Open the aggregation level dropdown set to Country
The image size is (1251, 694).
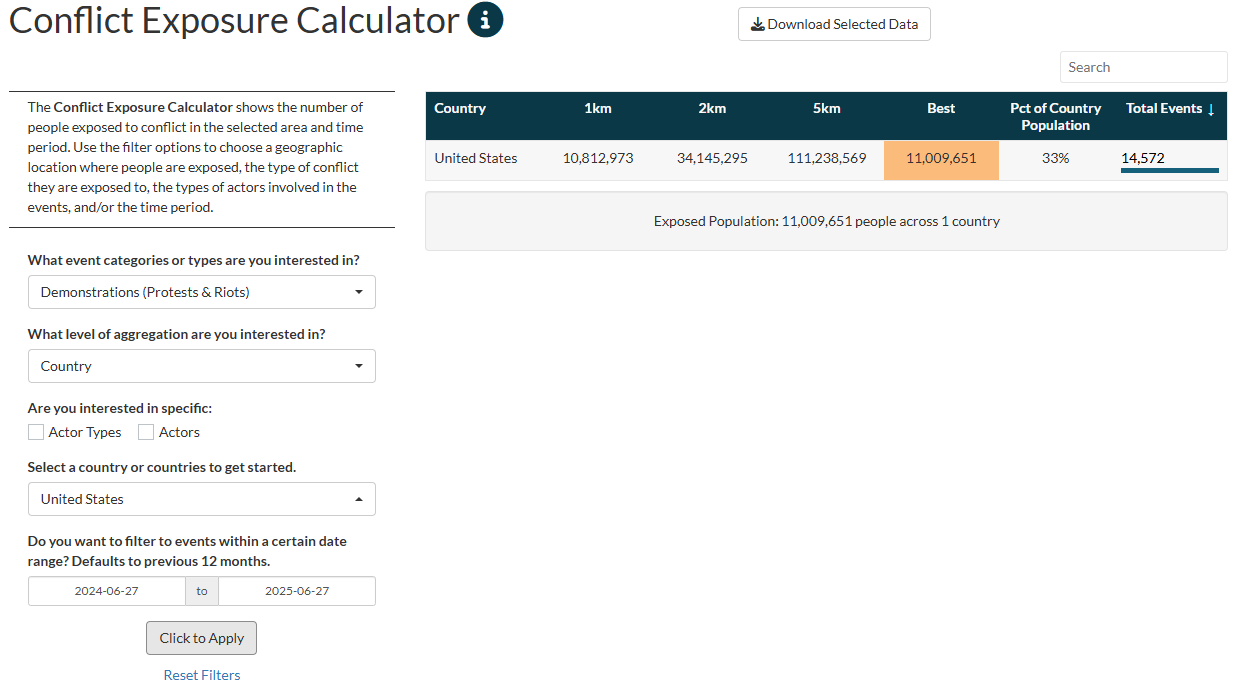click(x=202, y=366)
